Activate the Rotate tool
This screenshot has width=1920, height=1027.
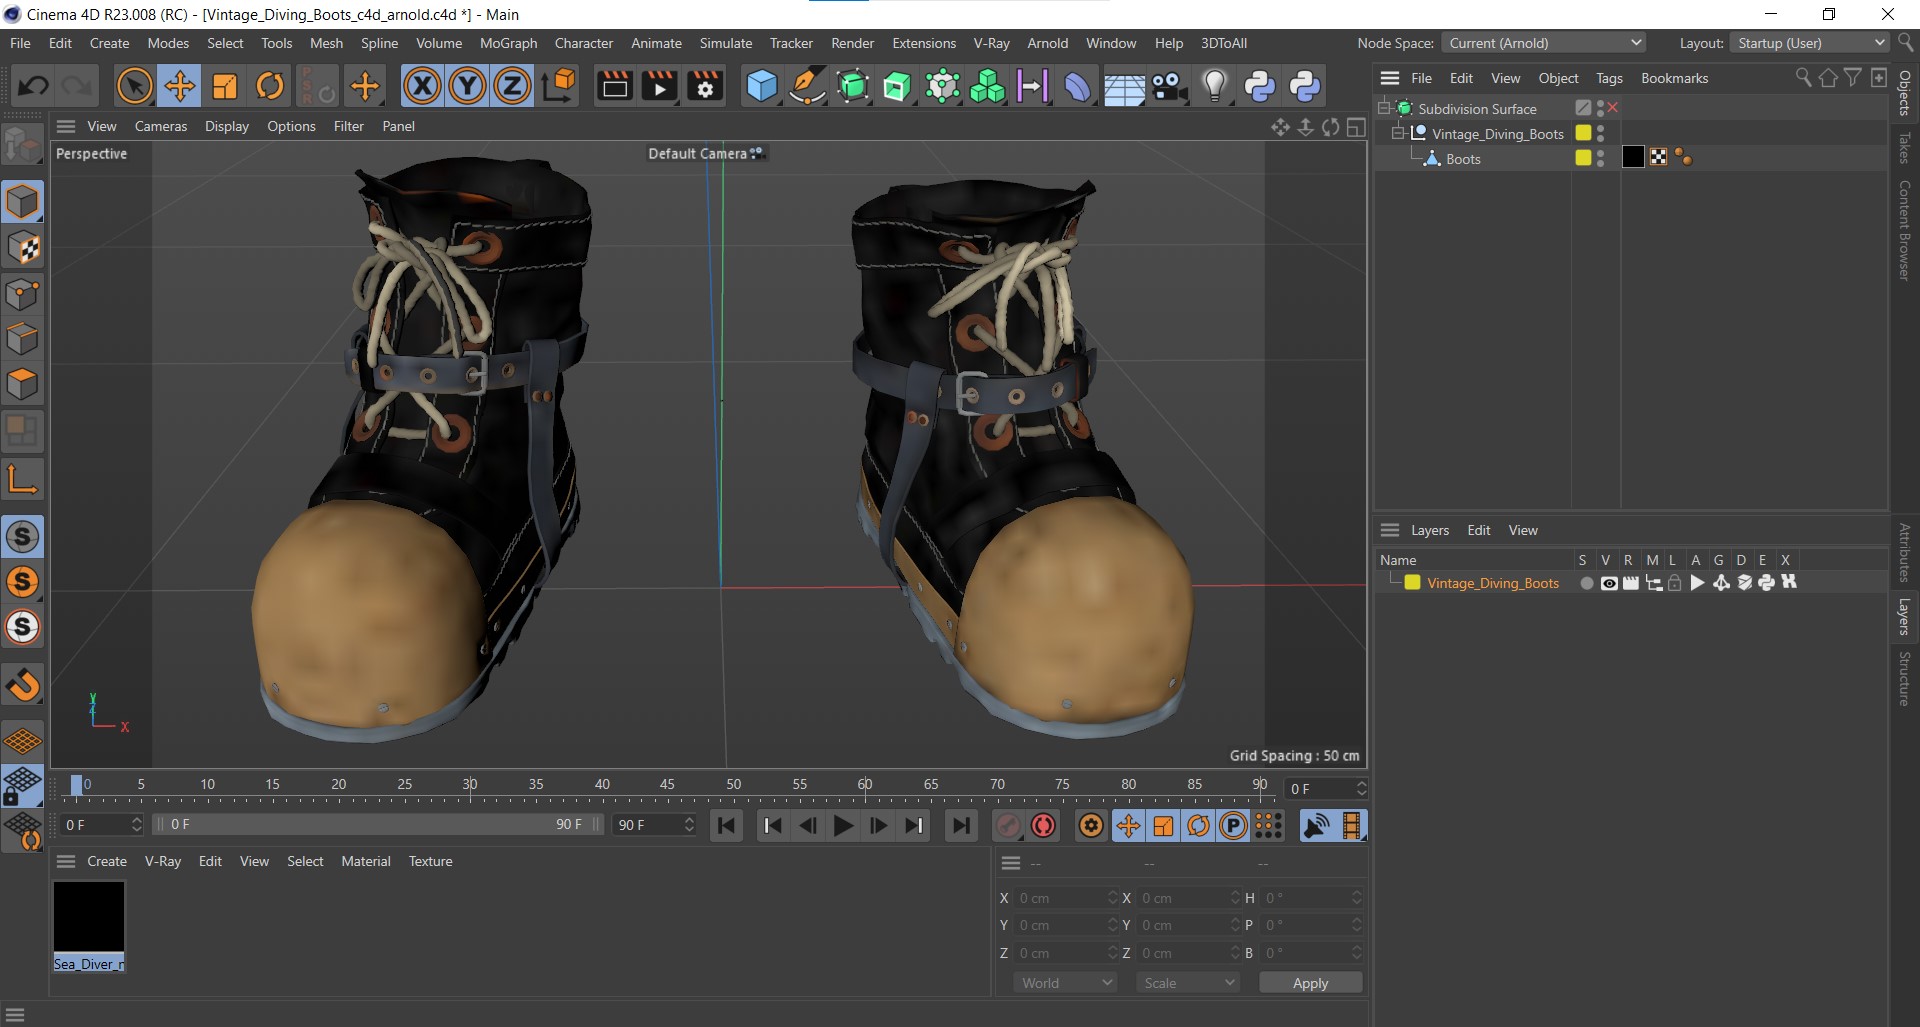[x=270, y=86]
